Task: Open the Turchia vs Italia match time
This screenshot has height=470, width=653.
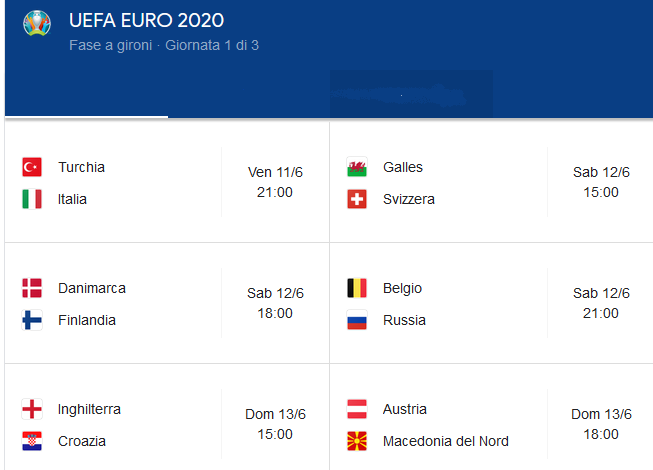Action: pos(275,182)
